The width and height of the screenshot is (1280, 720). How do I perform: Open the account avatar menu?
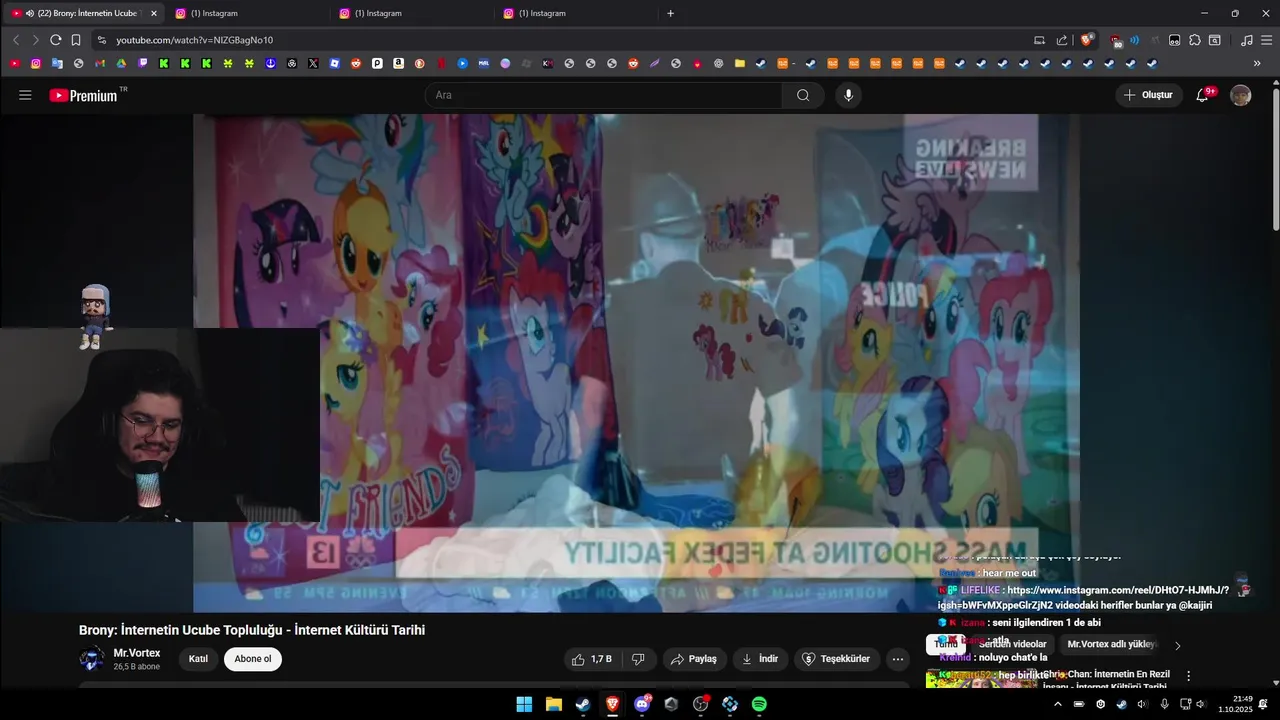[x=1240, y=95]
